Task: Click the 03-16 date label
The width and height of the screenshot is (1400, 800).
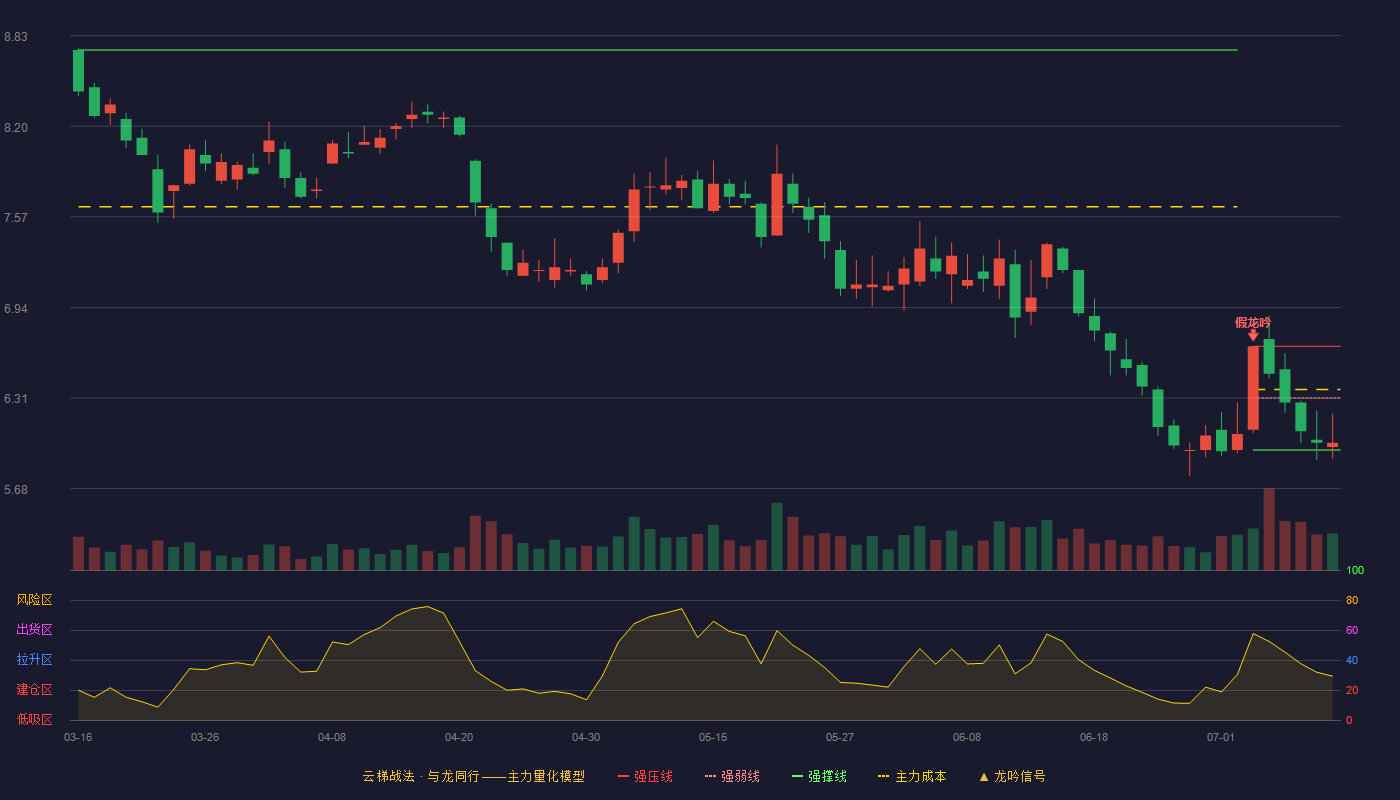Action: coord(78,737)
